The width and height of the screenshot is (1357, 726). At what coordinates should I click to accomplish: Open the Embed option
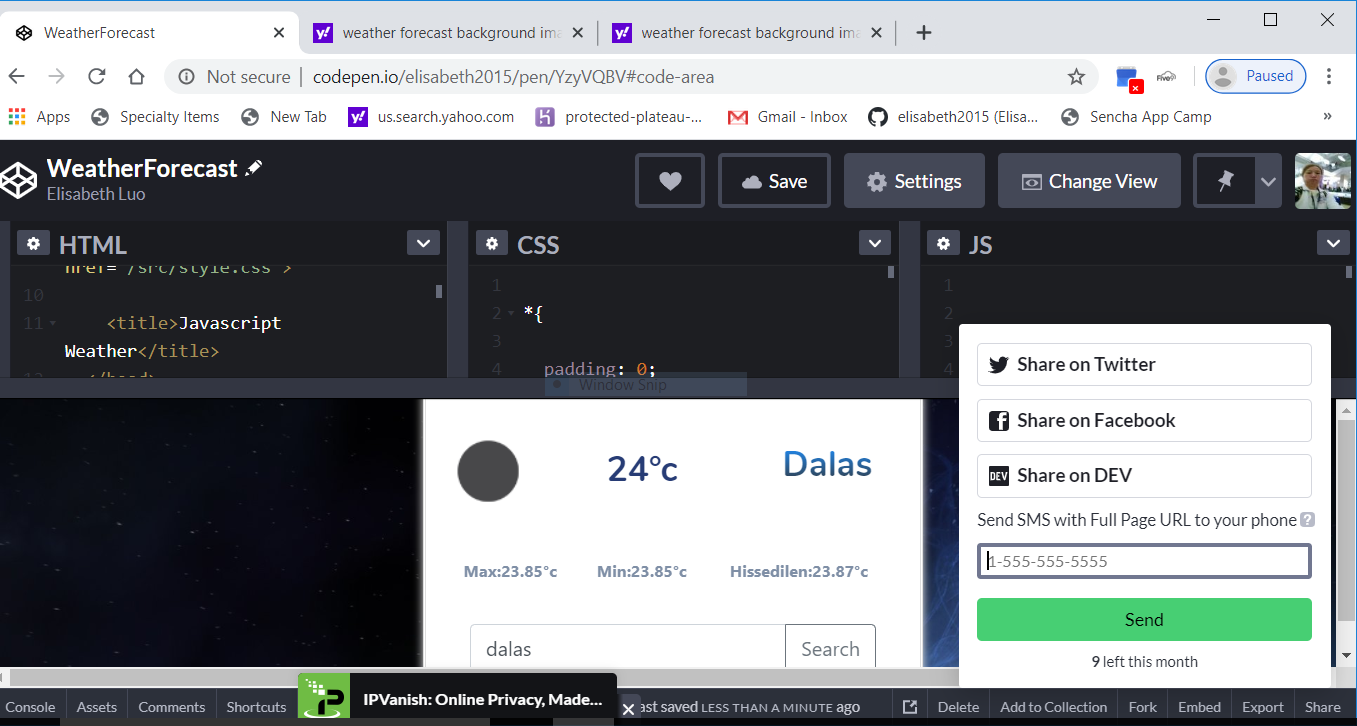tap(1200, 707)
